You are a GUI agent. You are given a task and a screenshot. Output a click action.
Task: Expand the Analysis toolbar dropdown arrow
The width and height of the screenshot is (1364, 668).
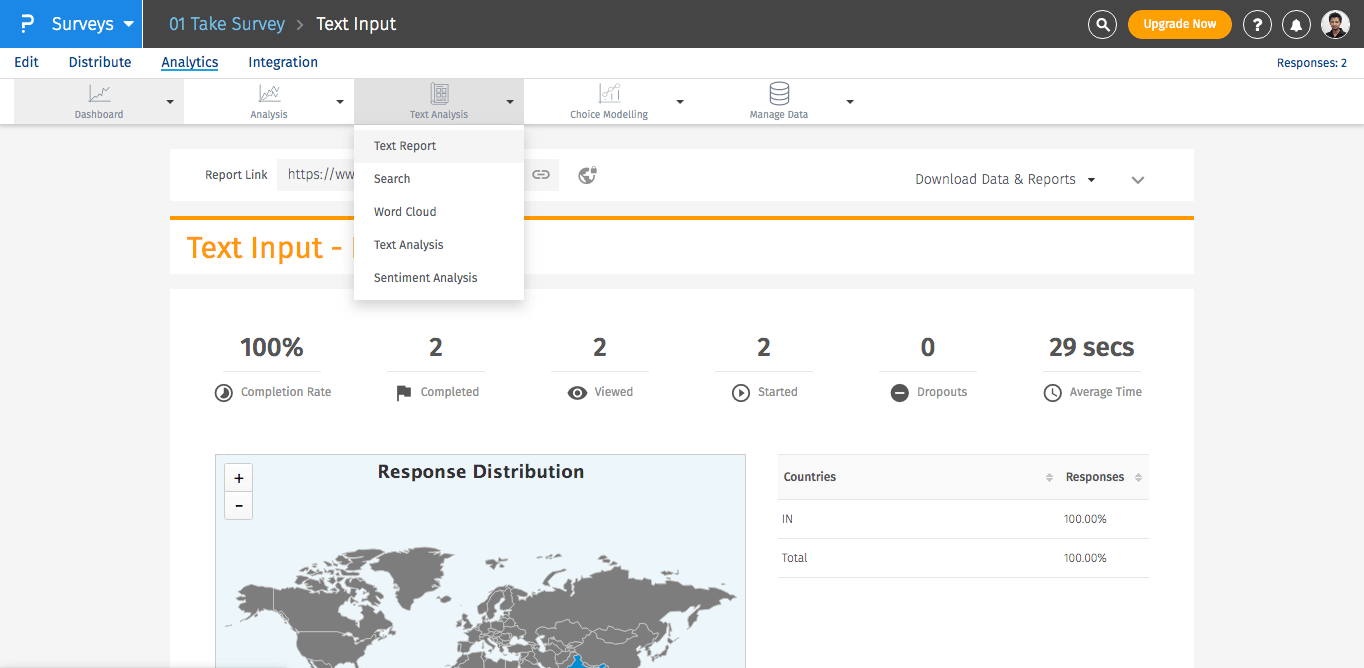tap(340, 102)
